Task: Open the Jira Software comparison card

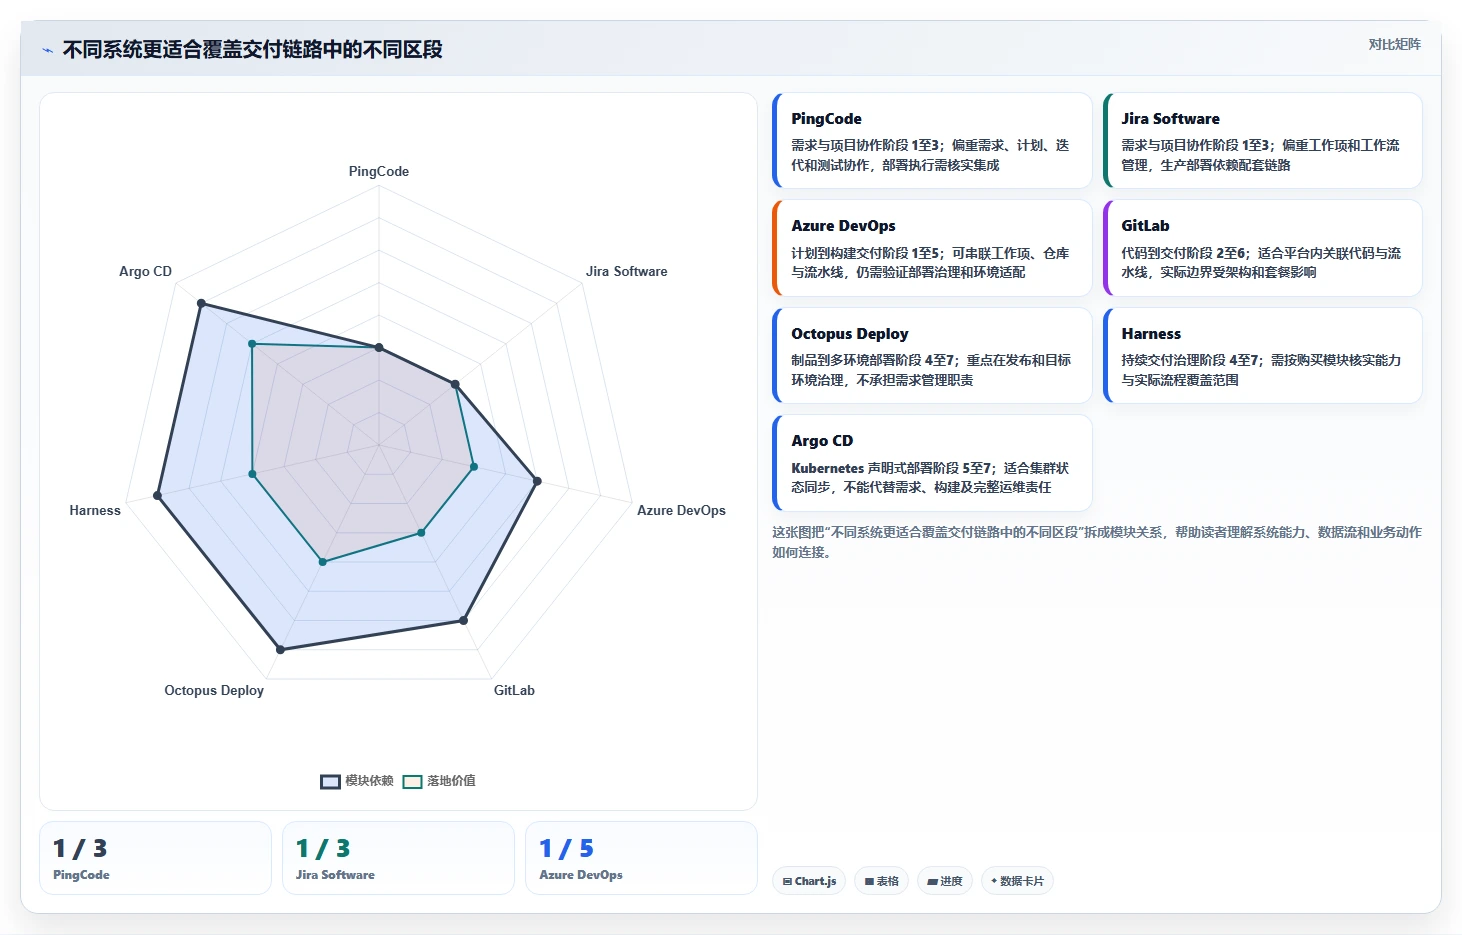Action: [x=1262, y=141]
